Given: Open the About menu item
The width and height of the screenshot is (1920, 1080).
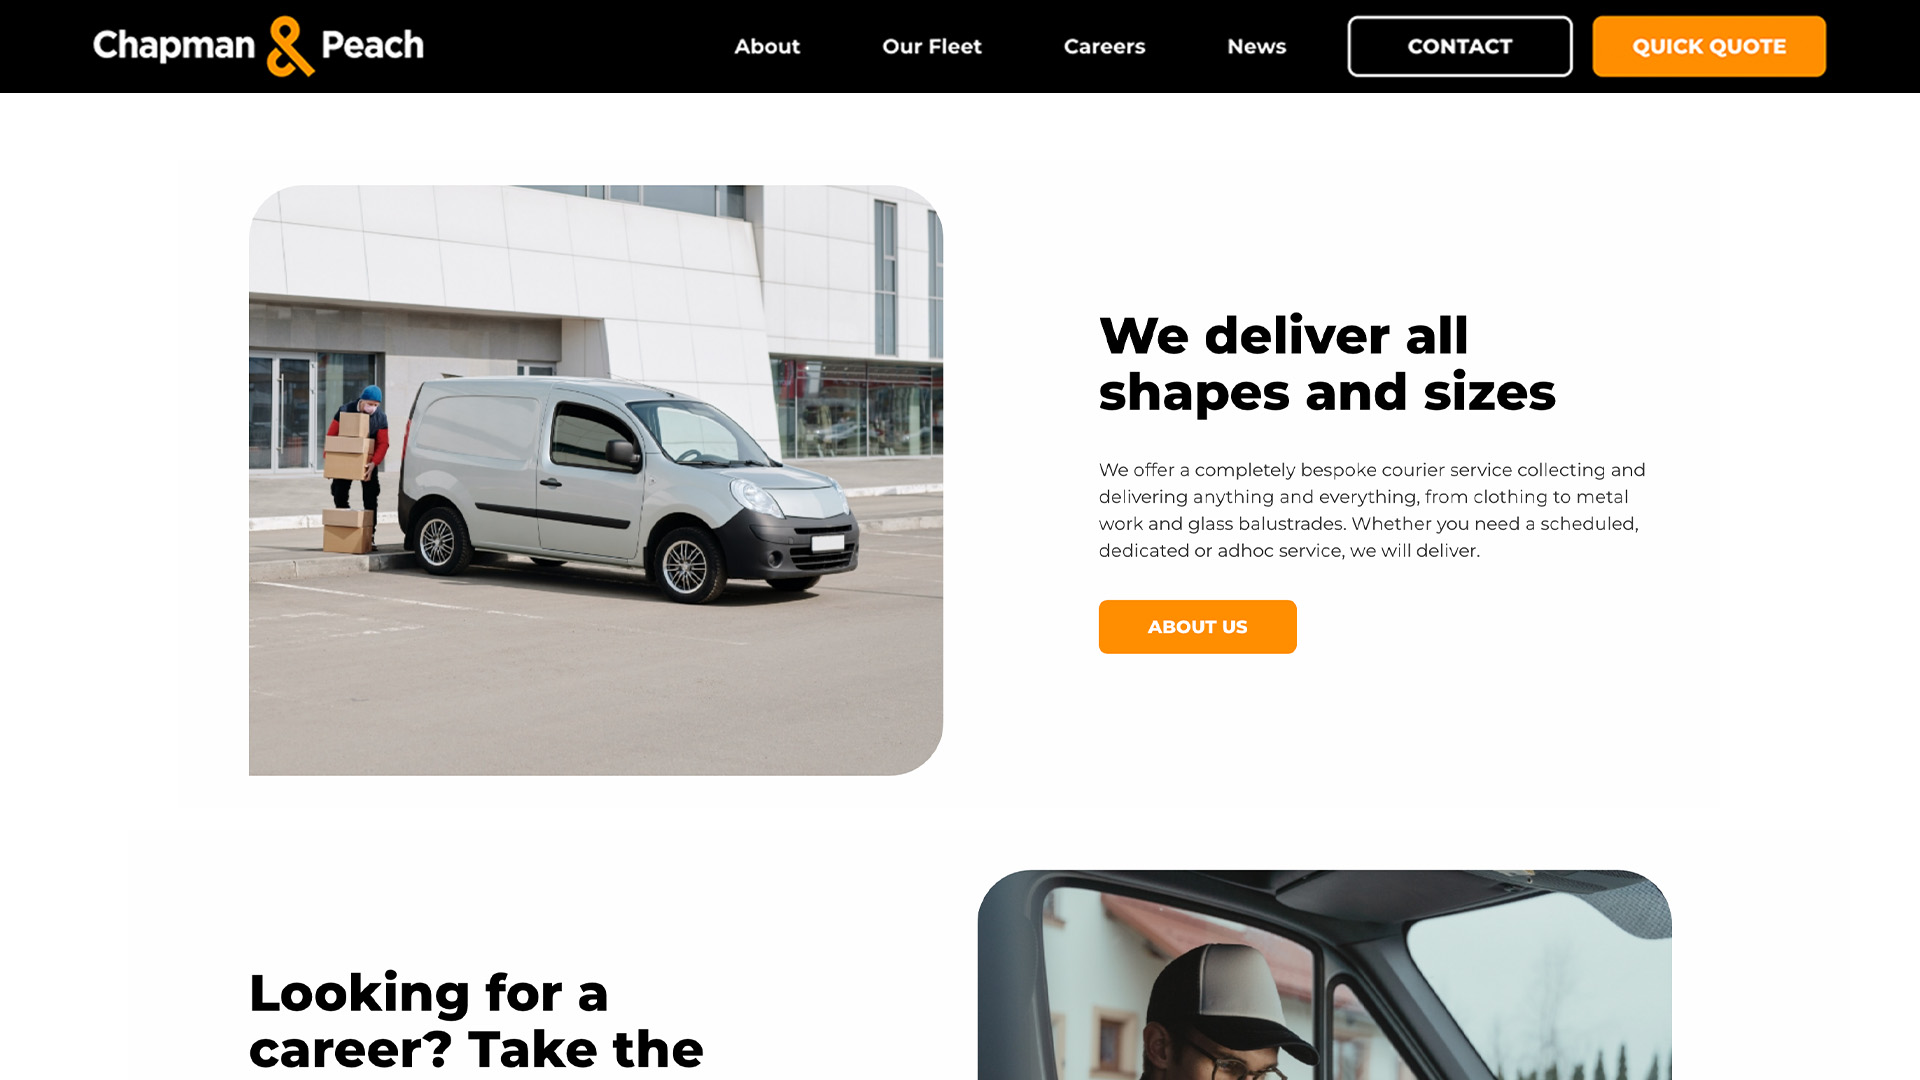Looking at the screenshot, I should click(767, 46).
